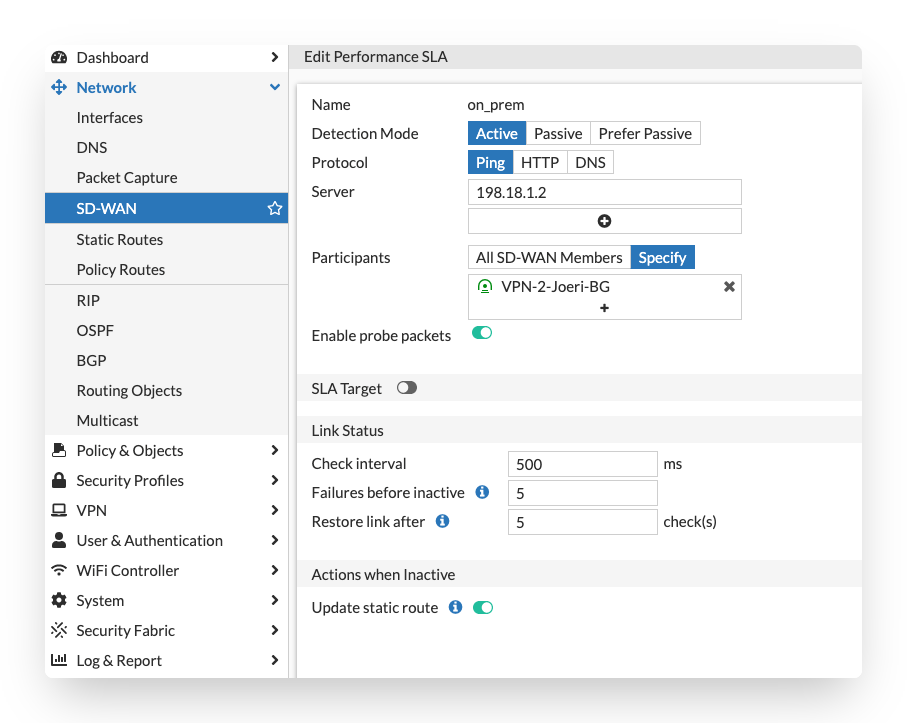
Task: Click the plus icon to add server
Action: tap(604, 221)
